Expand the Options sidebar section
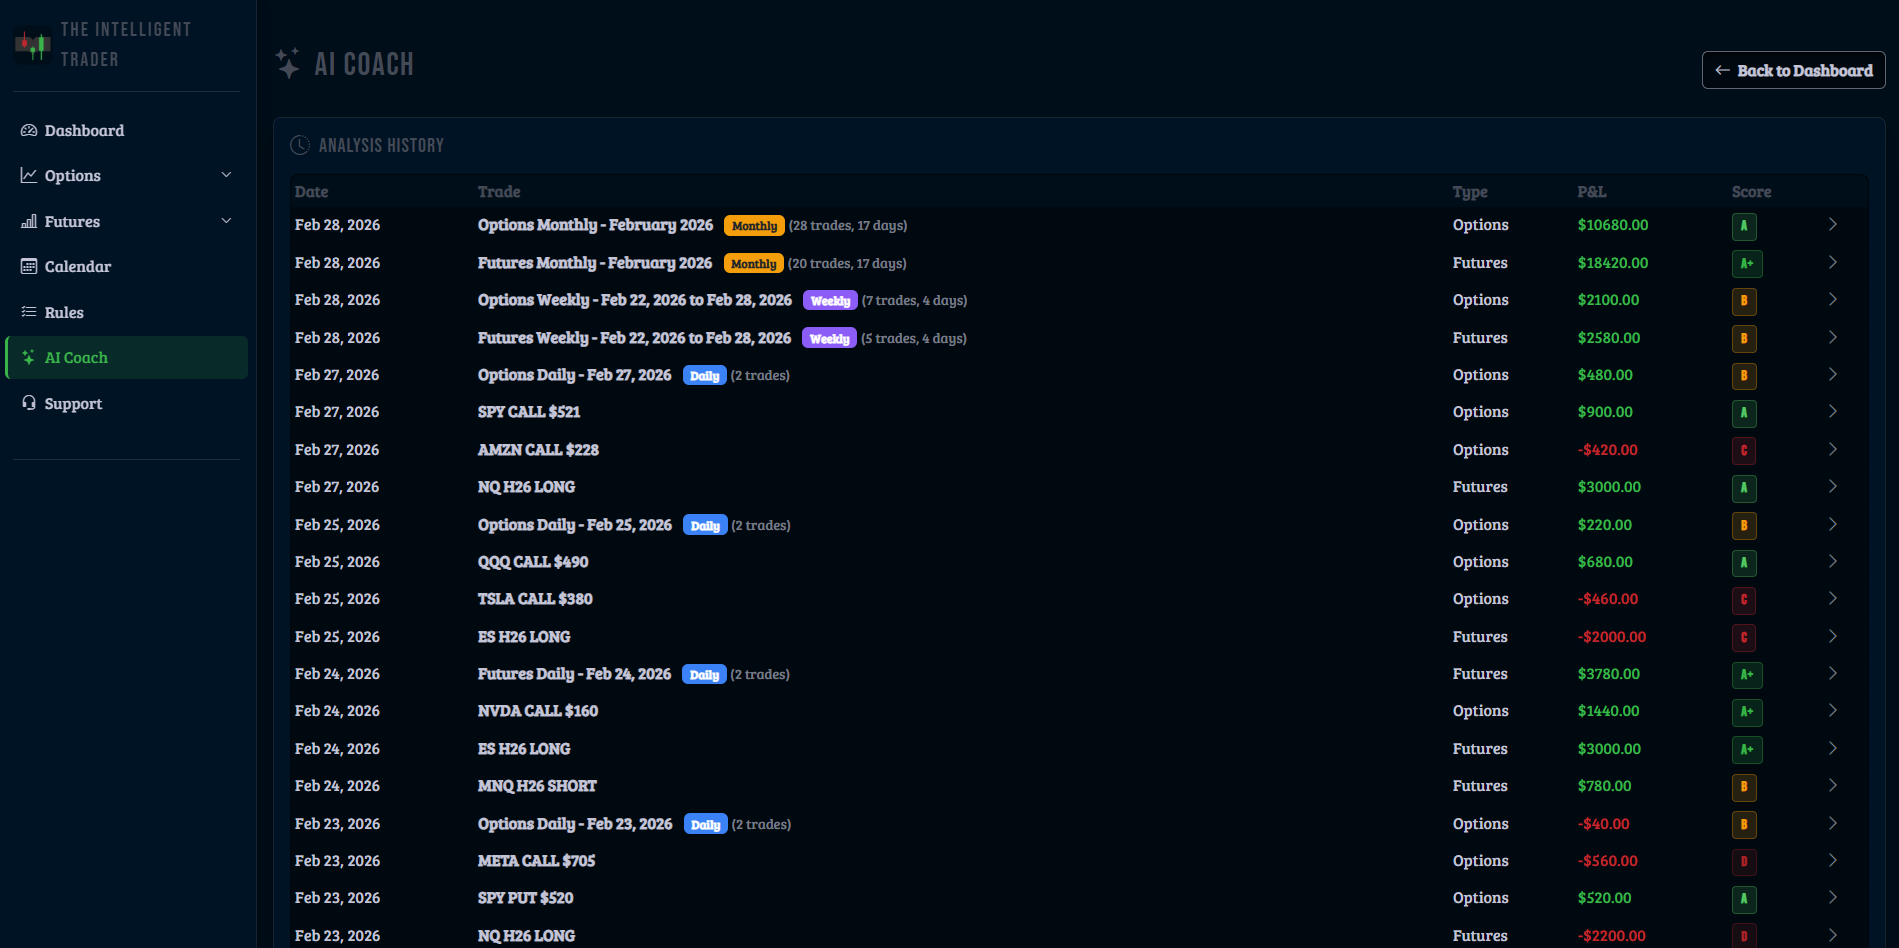The width and height of the screenshot is (1899, 948). 226,175
